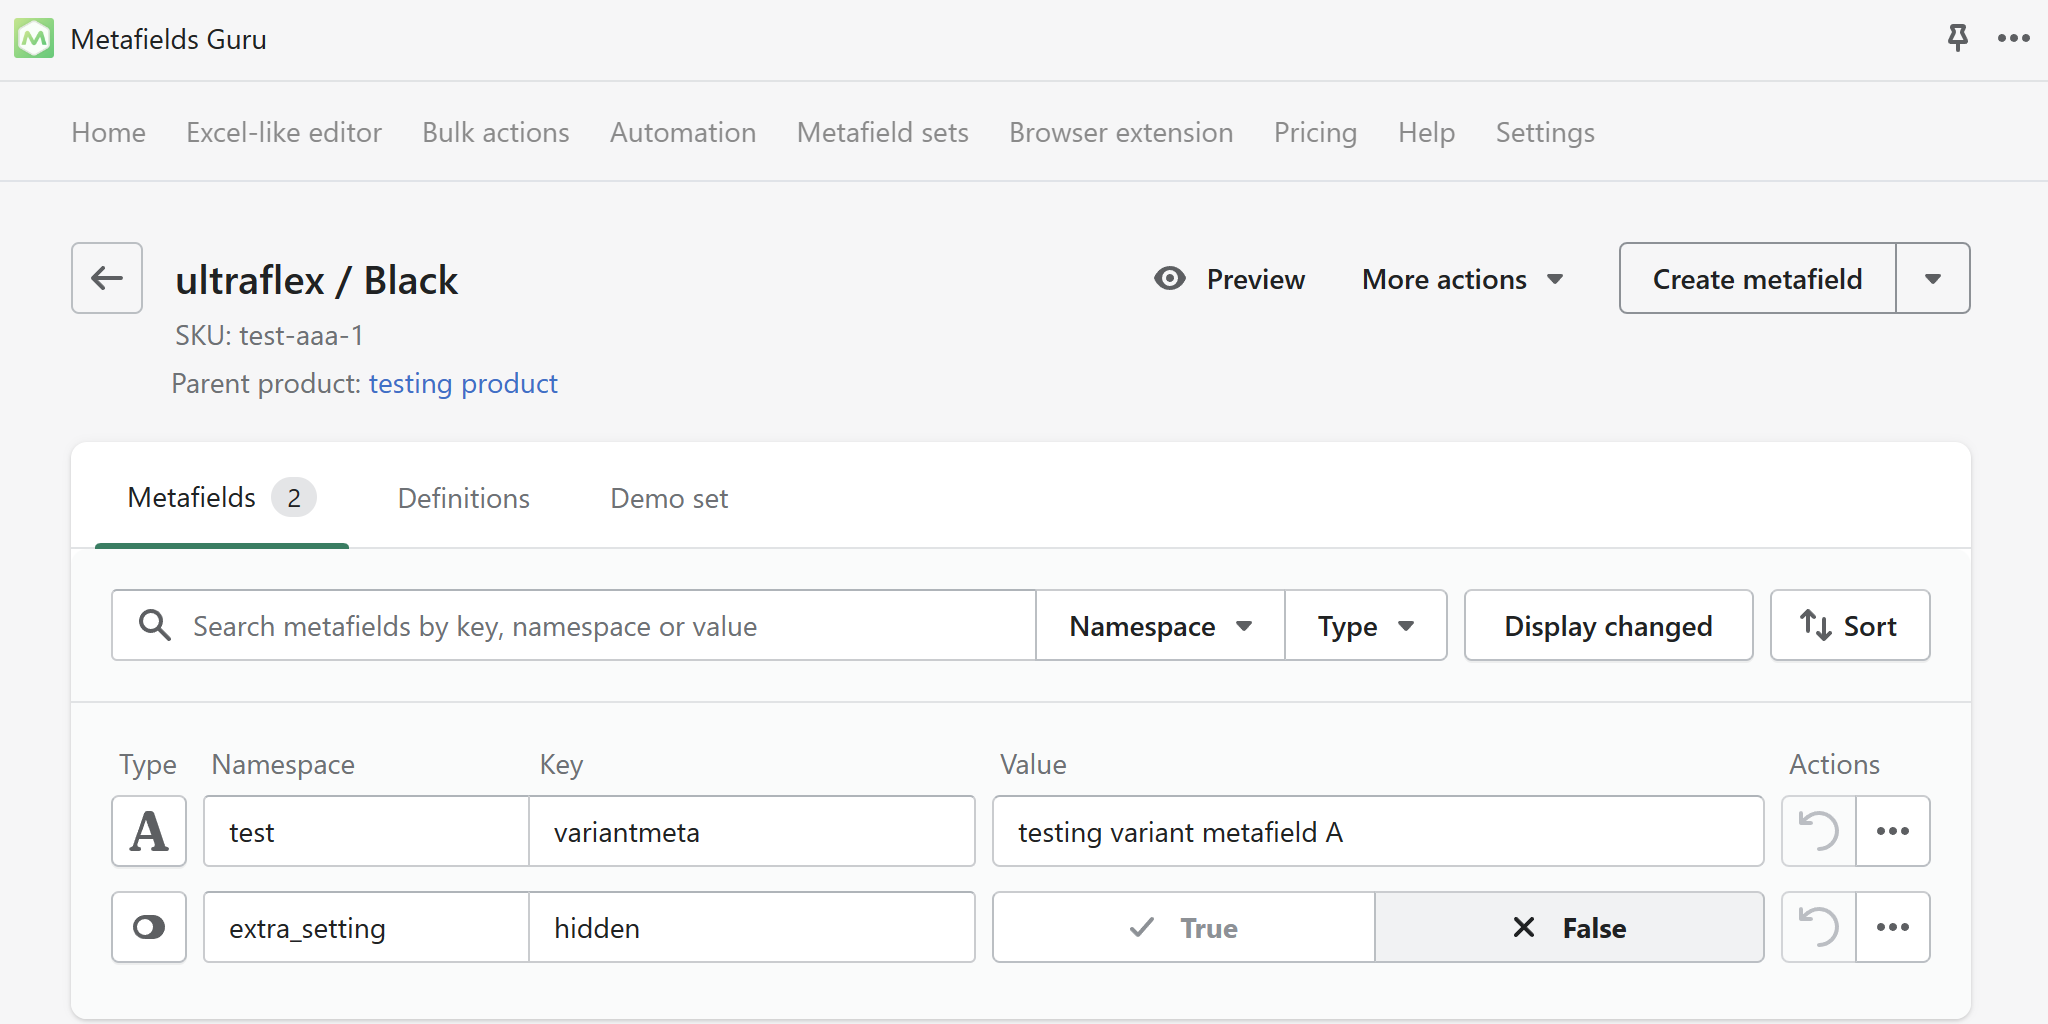The width and height of the screenshot is (2048, 1024).
Task: Open the Namespace filter dropdown
Action: pyautogui.click(x=1160, y=626)
